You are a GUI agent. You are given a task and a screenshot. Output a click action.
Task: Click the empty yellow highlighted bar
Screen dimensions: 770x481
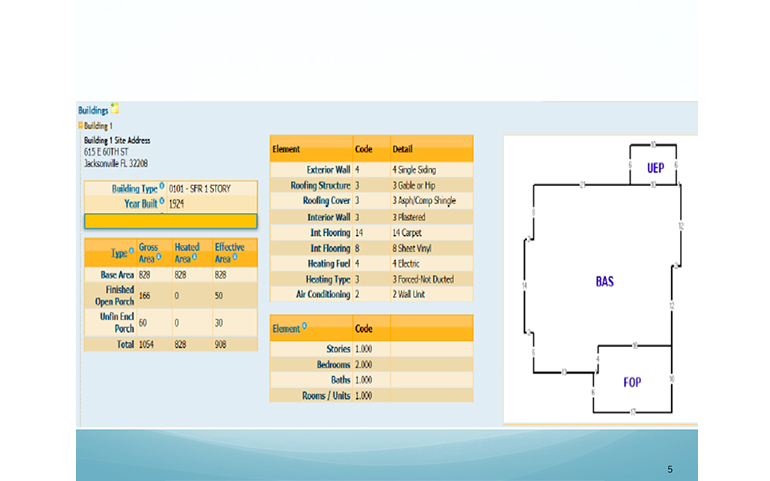pyautogui.click(x=170, y=221)
